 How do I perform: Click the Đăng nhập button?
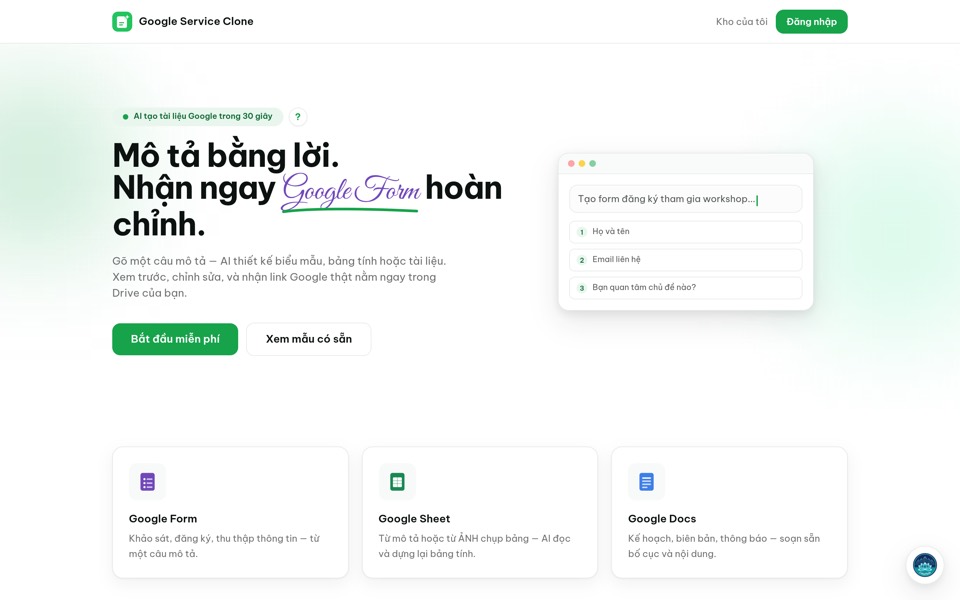pyautogui.click(x=811, y=21)
